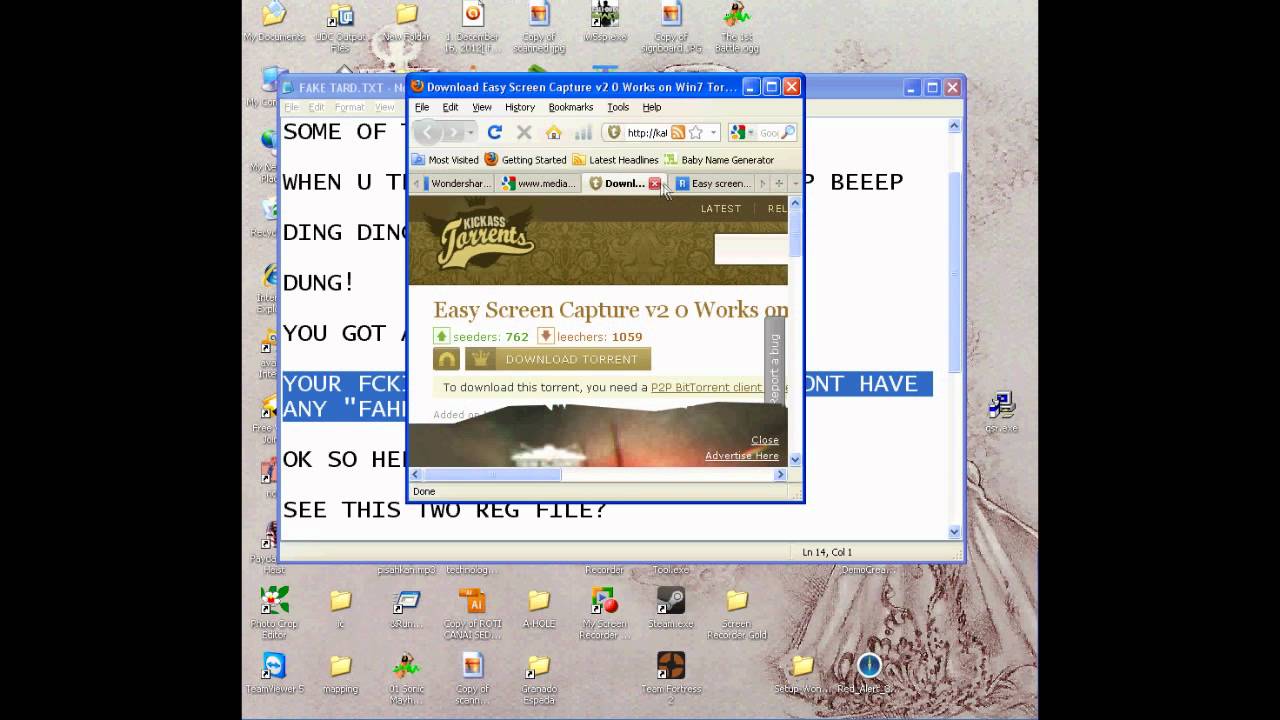The height and width of the screenshot is (720, 1280).
Task: Open the Red_Alert desktop icon
Action: click(868, 674)
